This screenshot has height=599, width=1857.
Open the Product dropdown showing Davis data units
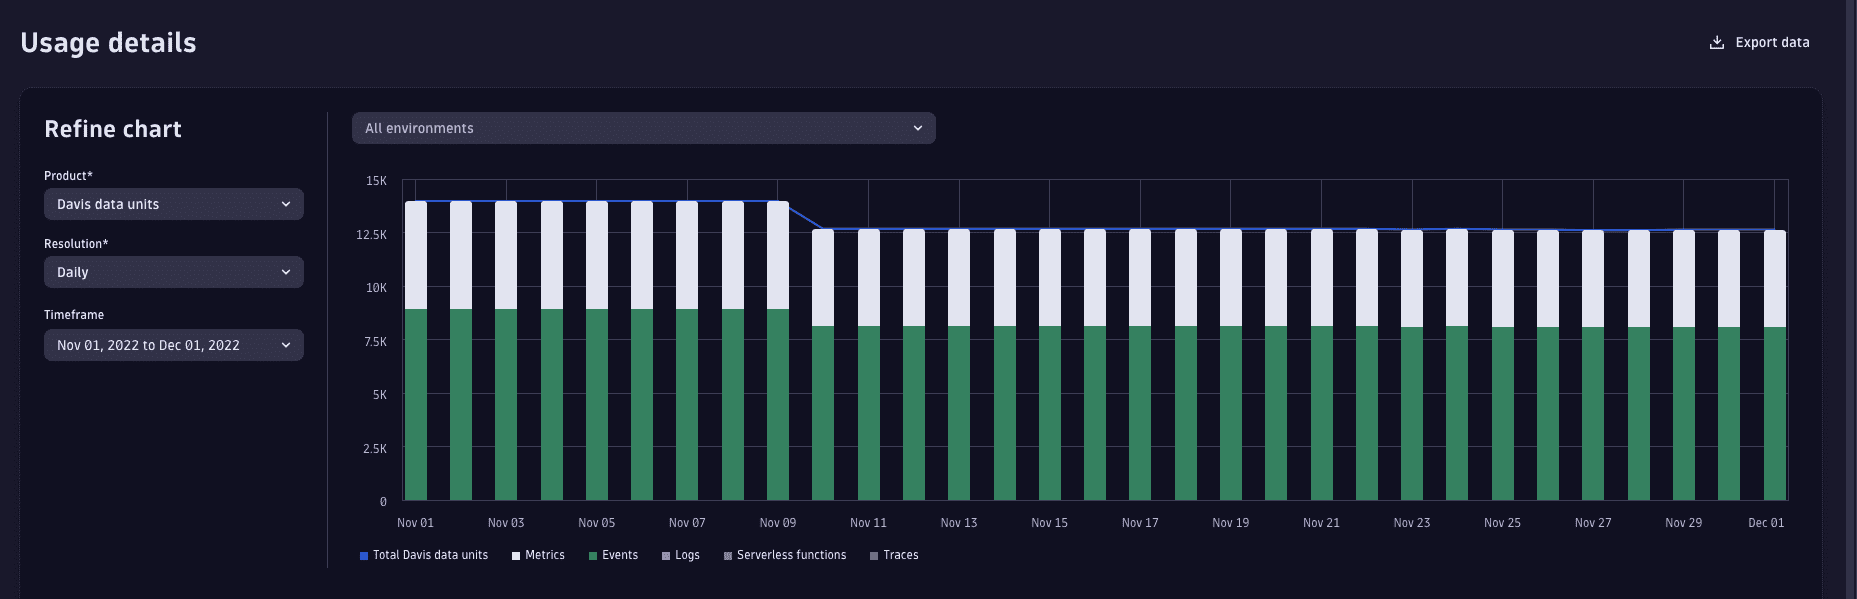[173, 204]
